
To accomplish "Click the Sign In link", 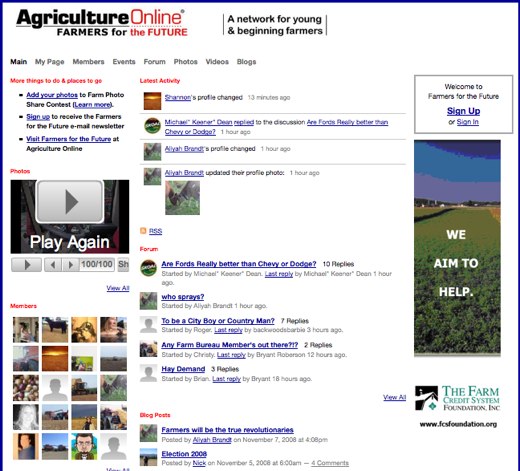I will [x=467, y=122].
